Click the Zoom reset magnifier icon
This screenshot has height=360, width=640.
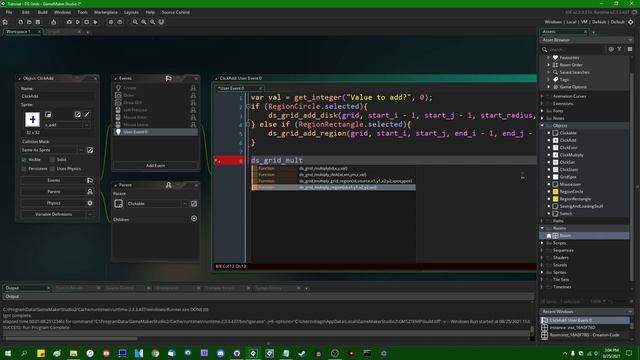click(x=144, y=22)
